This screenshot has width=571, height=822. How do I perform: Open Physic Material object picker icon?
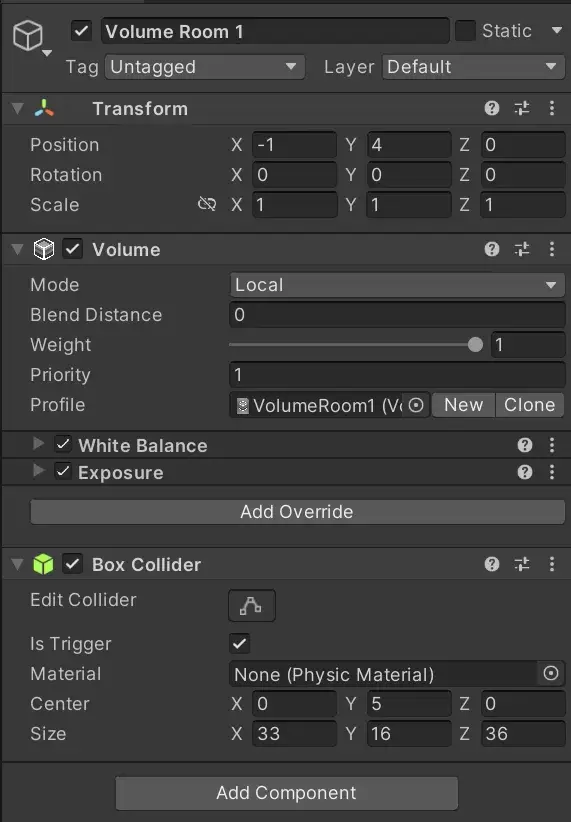pos(551,674)
